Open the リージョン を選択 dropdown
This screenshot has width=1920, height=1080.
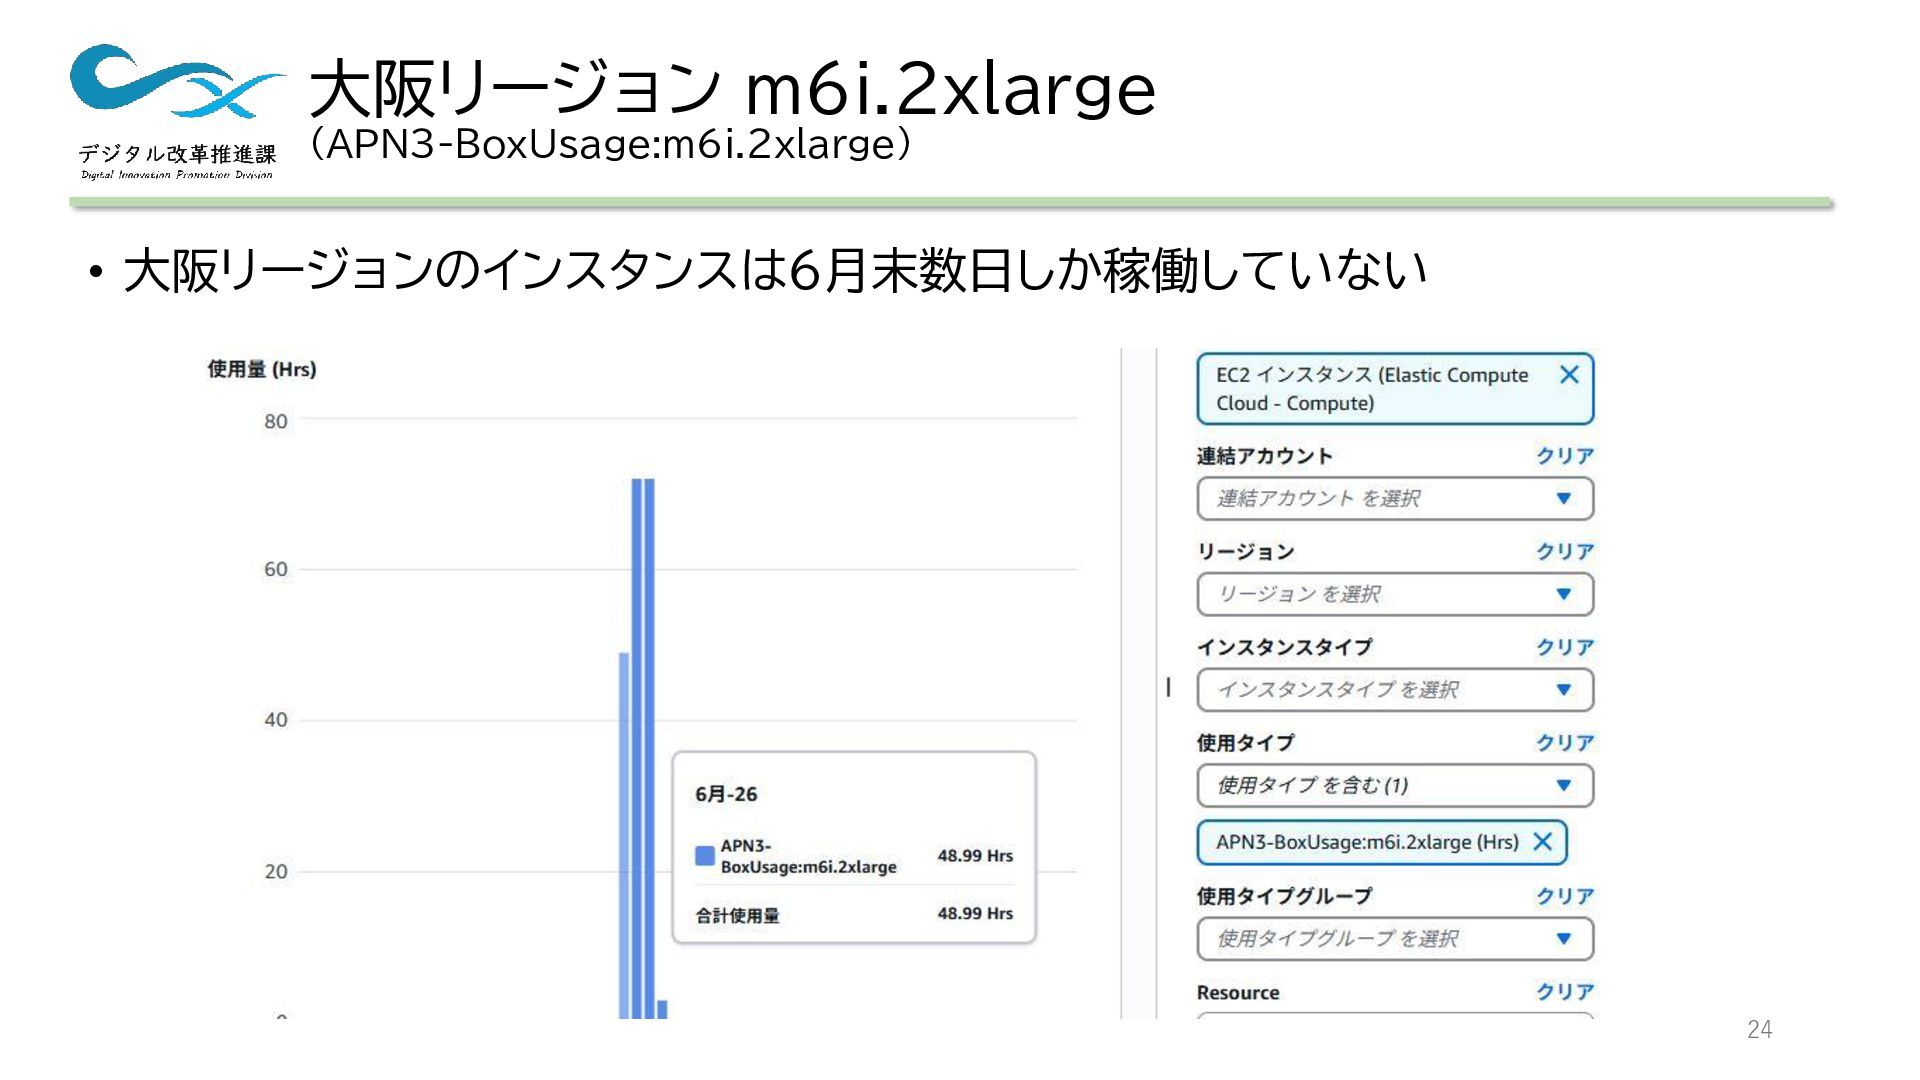click(1395, 594)
